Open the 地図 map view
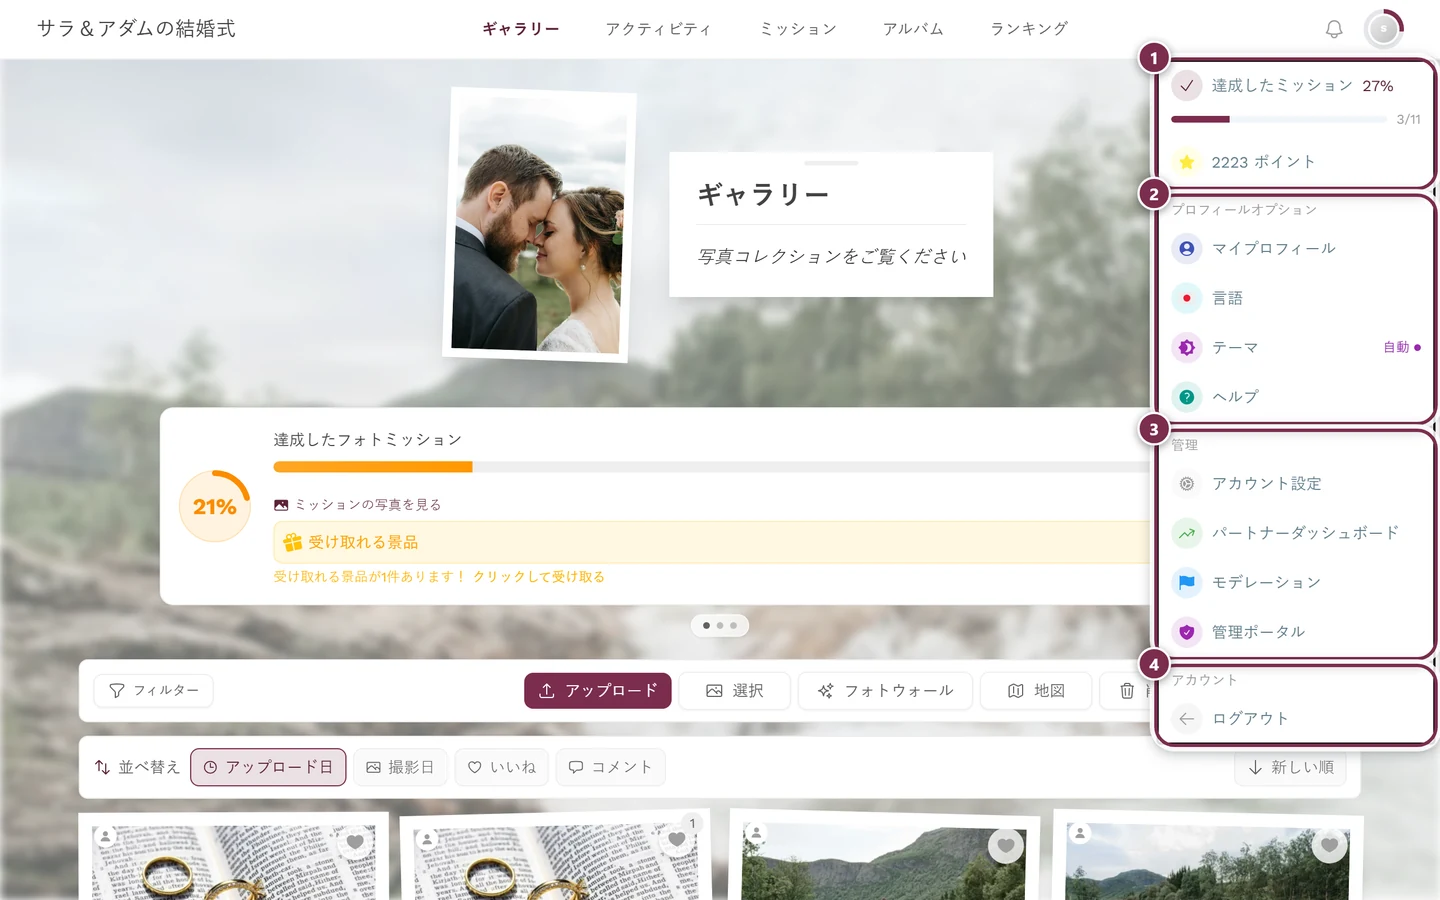Viewport: 1440px width, 900px height. click(1036, 691)
